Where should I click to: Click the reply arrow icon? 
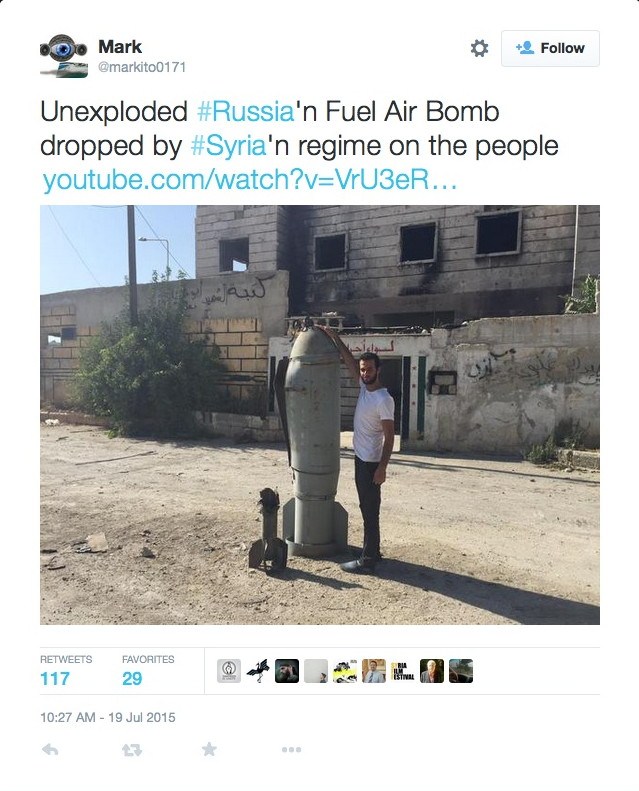tap(50, 750)
